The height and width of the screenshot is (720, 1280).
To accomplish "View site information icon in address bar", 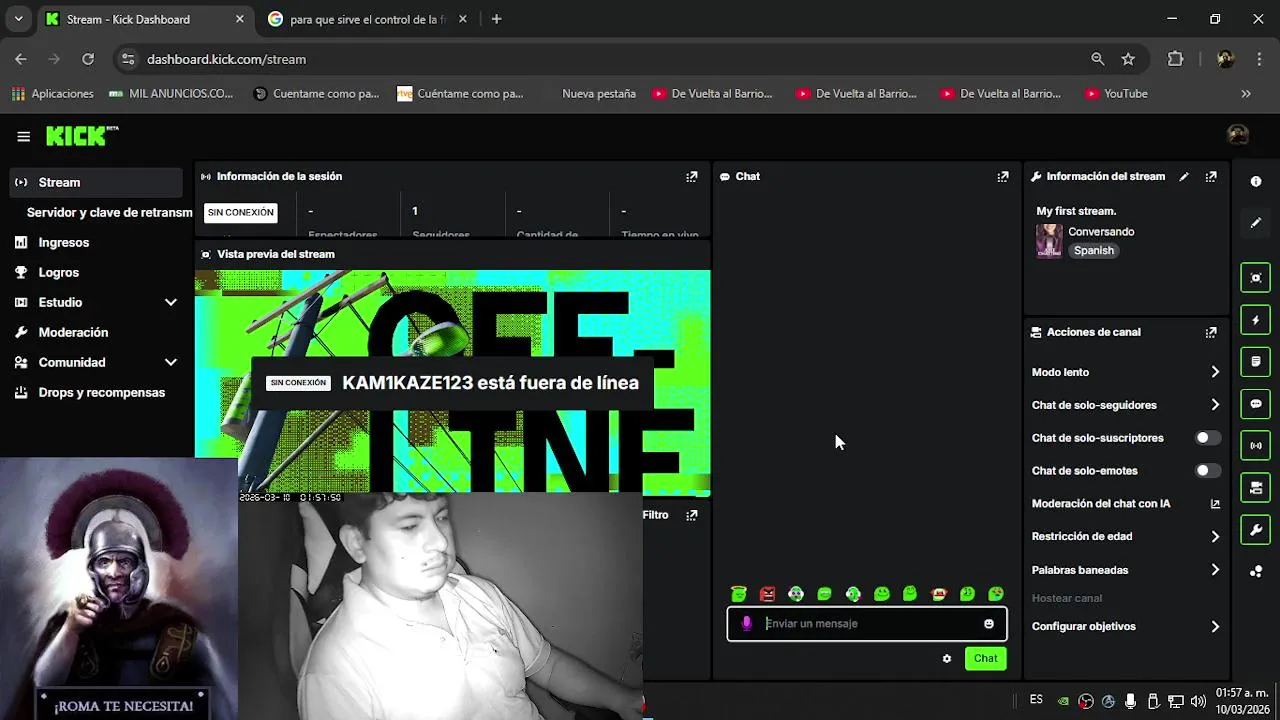I will (127, 59).
